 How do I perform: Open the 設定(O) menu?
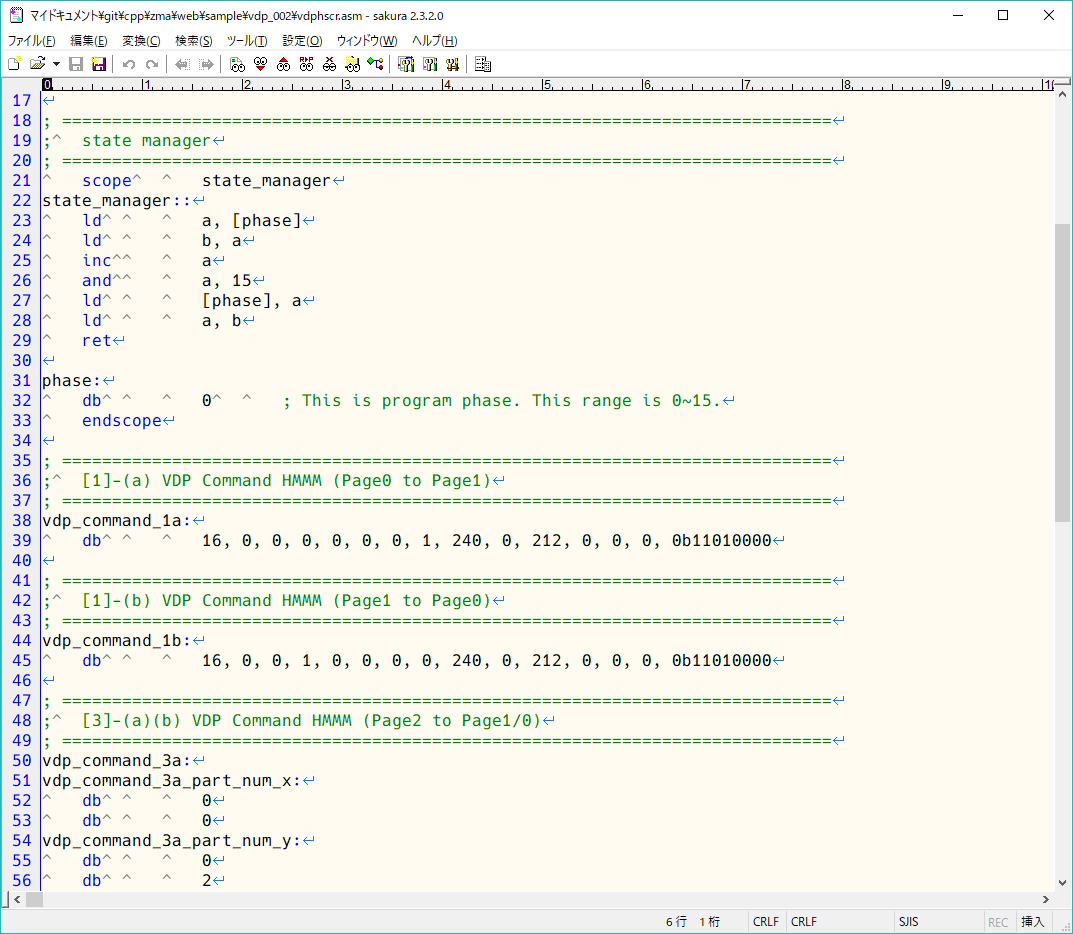click(x=302, y=40)
